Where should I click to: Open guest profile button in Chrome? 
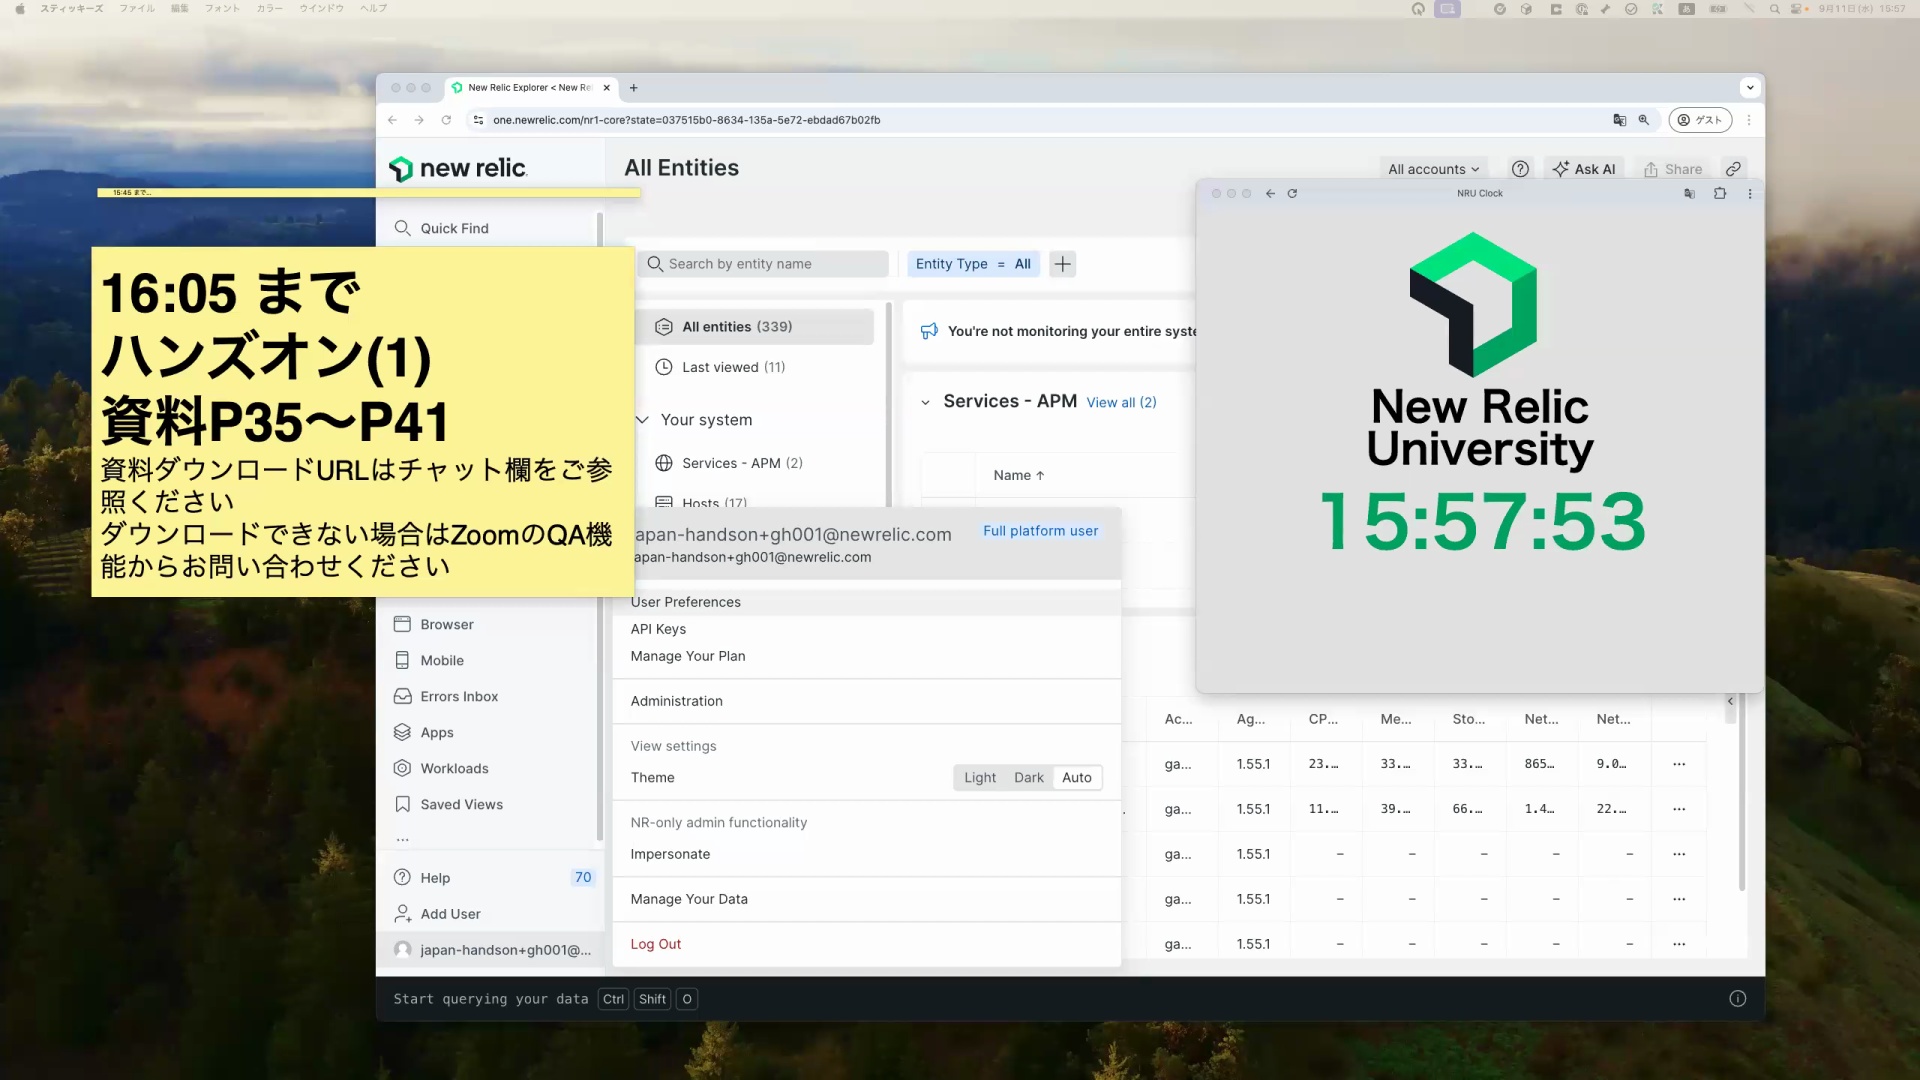[x=1700, y=120]
